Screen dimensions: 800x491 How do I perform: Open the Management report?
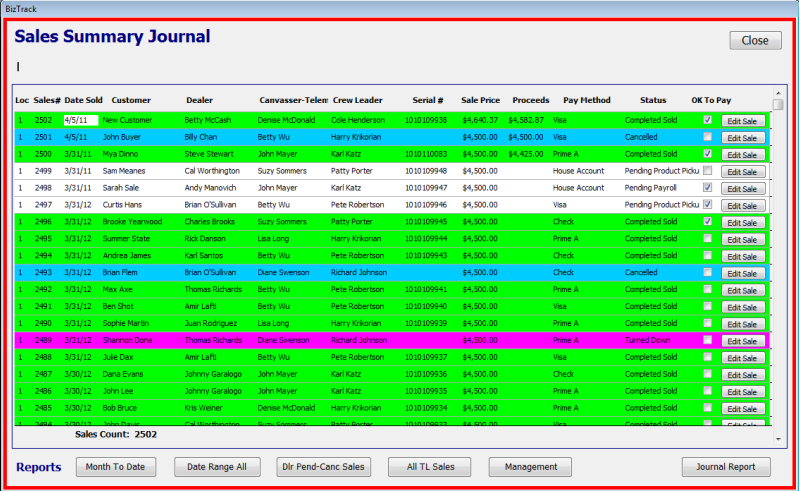[530, 467]
